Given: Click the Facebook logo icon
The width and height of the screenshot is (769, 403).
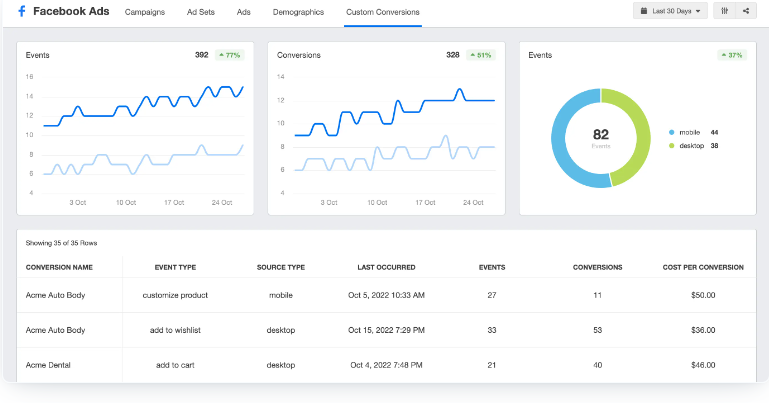Looking at the screenshot, I should coord(22,12).
